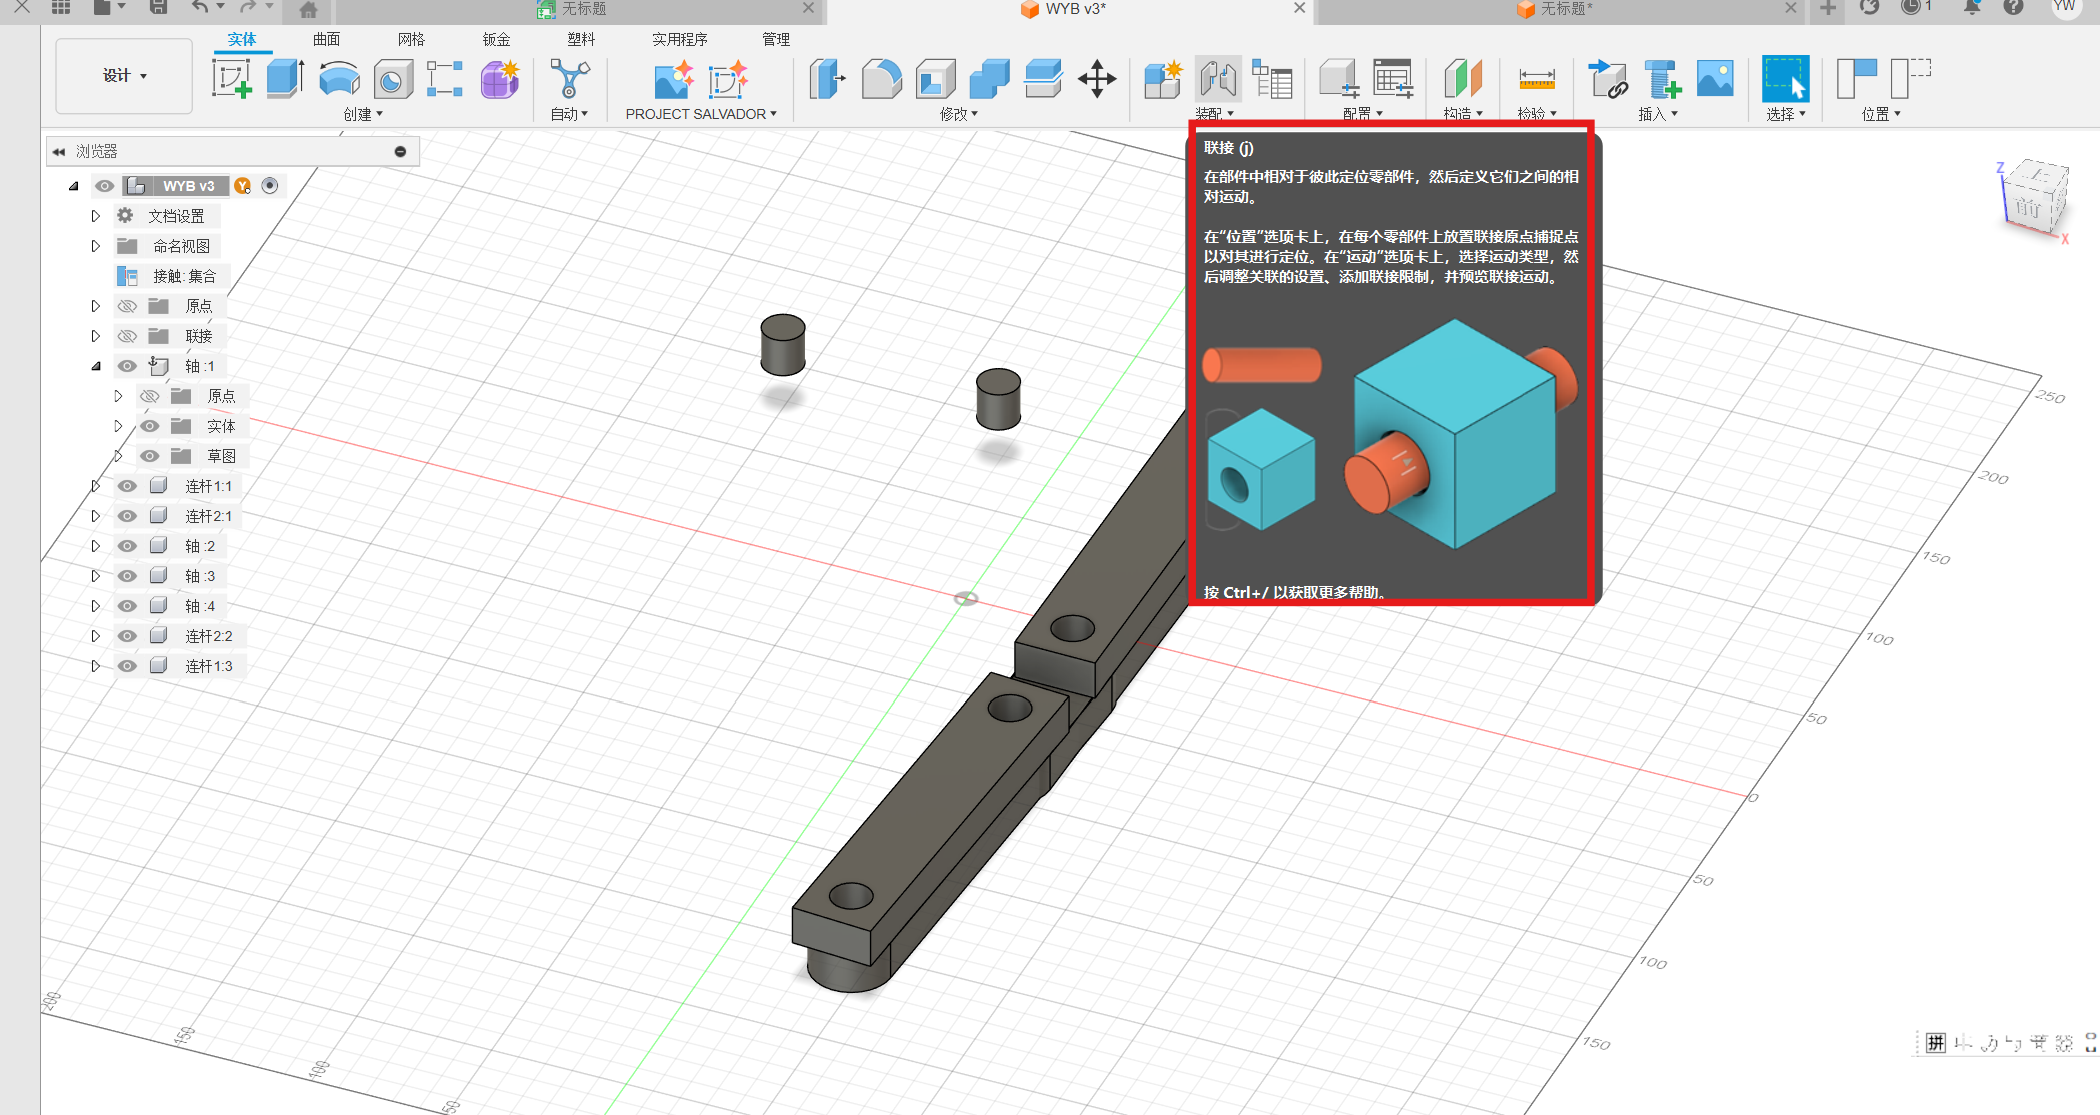Screen dimensions: 2100x1115
Task: Show the hidden 联接 folder via eye icon
Action: pyautogui.click(x=127, y=336)
